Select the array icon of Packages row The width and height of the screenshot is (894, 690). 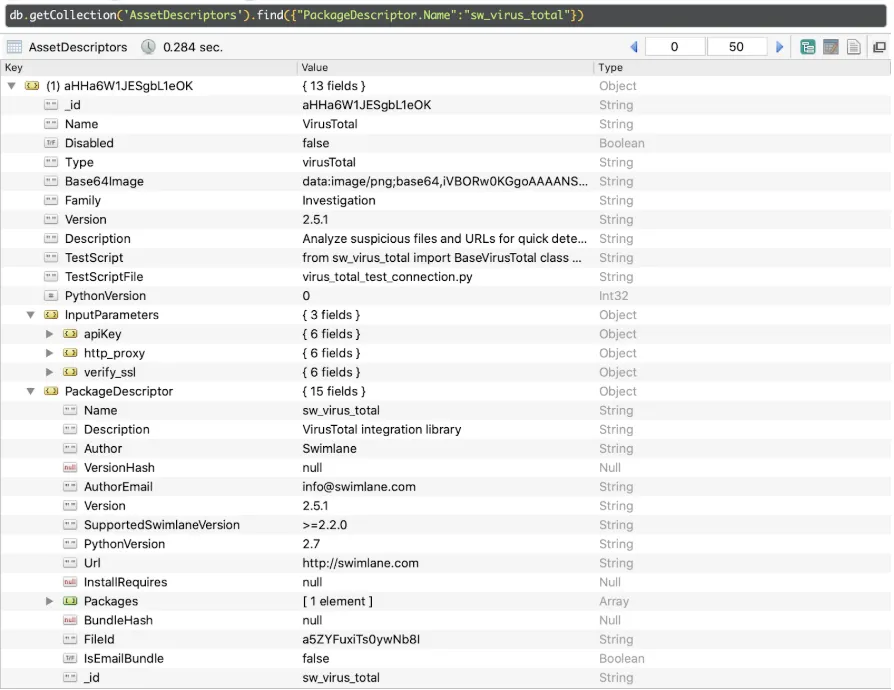point(70,601)
